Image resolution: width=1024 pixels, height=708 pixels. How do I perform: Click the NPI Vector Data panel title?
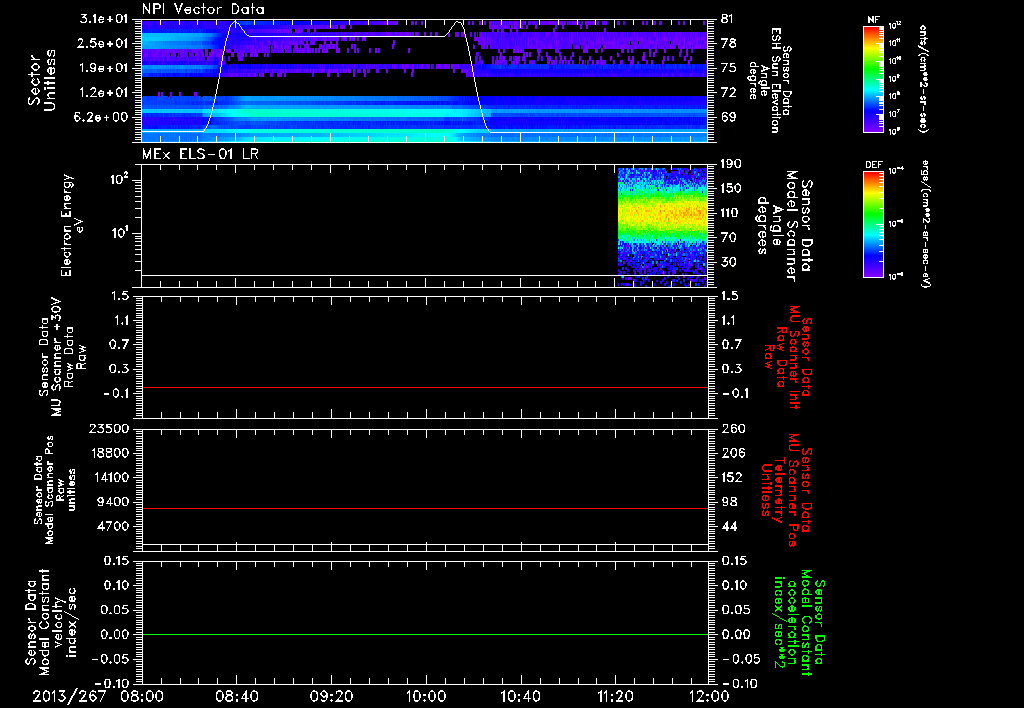(203, 8)
